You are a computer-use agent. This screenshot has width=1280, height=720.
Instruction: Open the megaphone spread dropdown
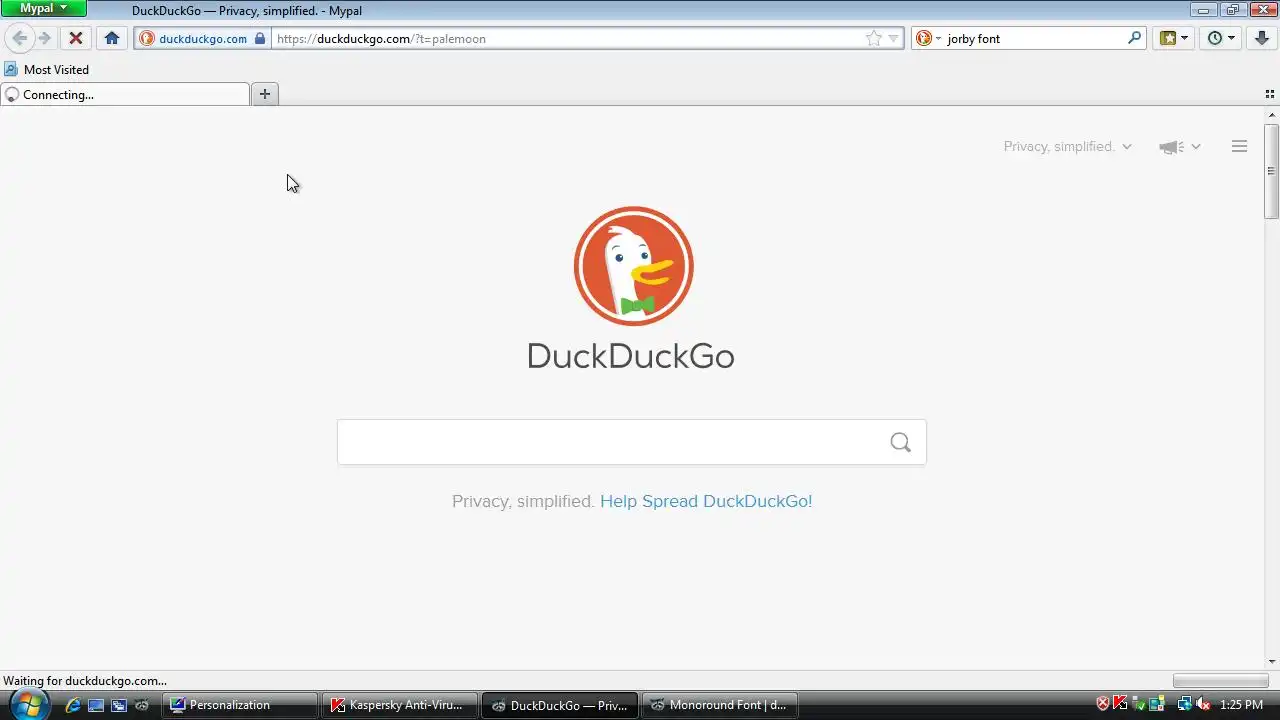[1180, 147]
